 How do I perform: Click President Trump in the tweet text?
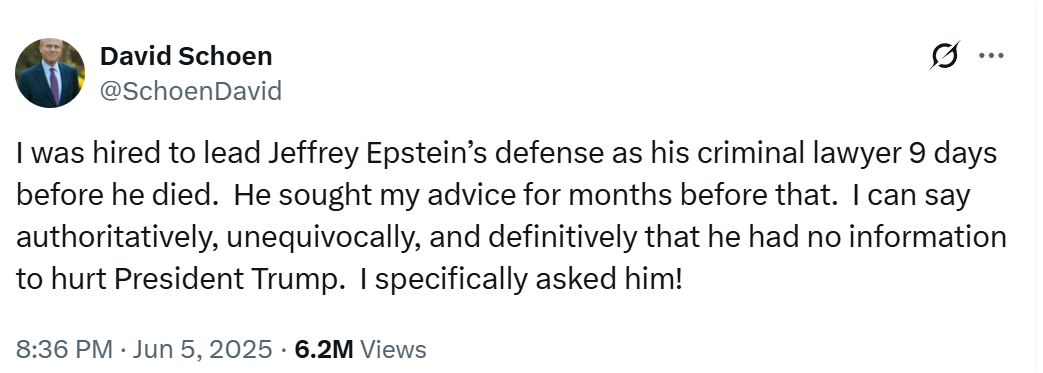[x=225, y=280]
